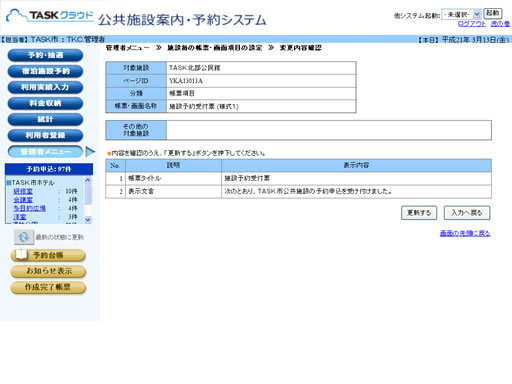This screenshot has height=384, width=512.
Task: Click the TASKクラウド cloud logo
Action: (x=50, y=16)
